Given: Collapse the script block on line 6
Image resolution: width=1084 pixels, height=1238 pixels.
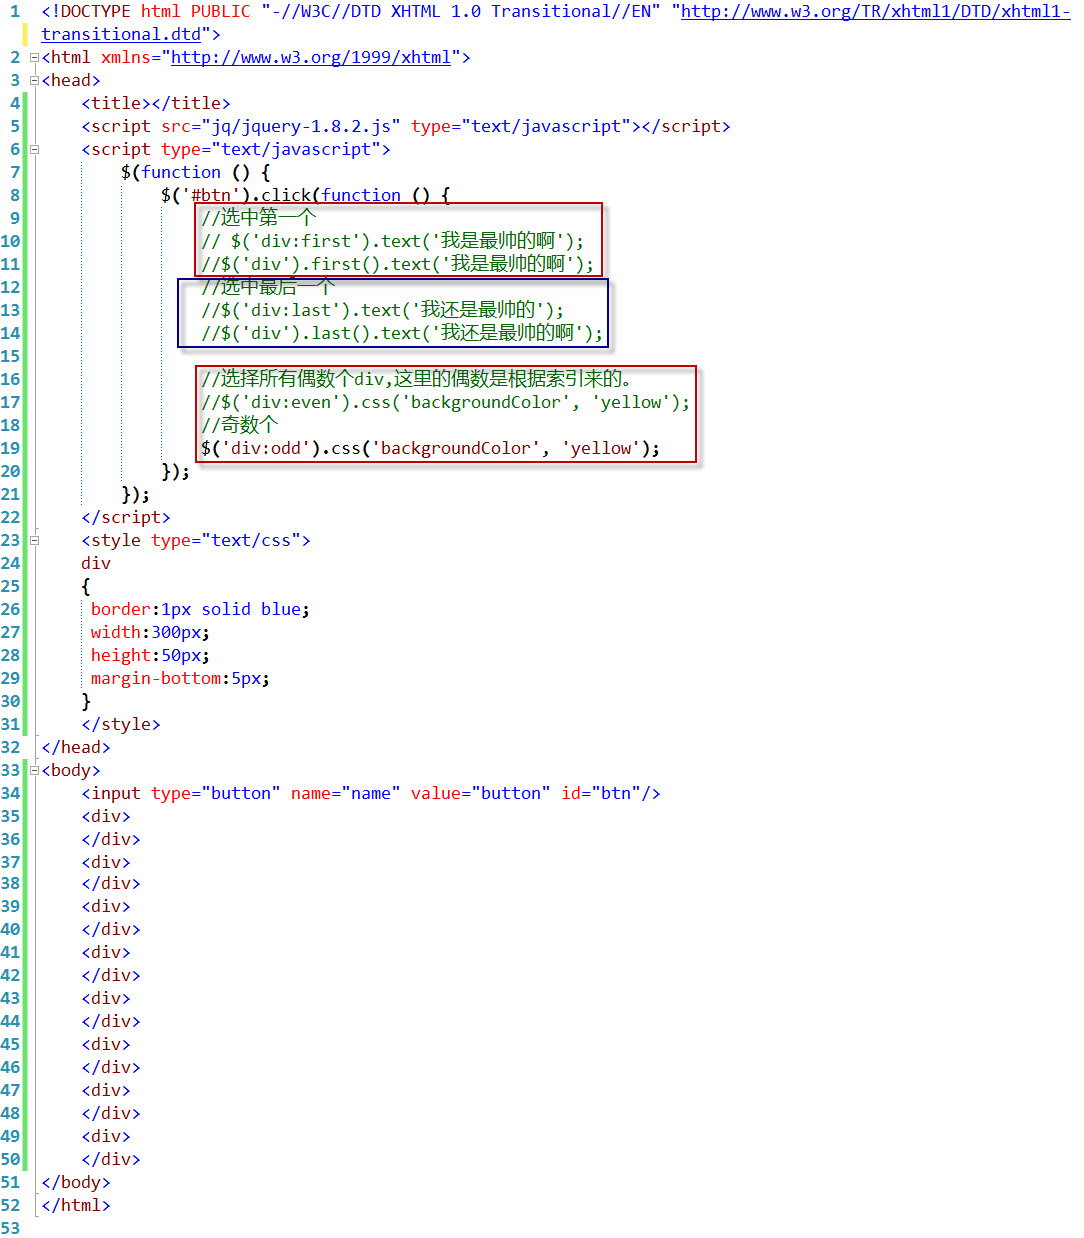Looking at the screenshot, I should (34, 148).
